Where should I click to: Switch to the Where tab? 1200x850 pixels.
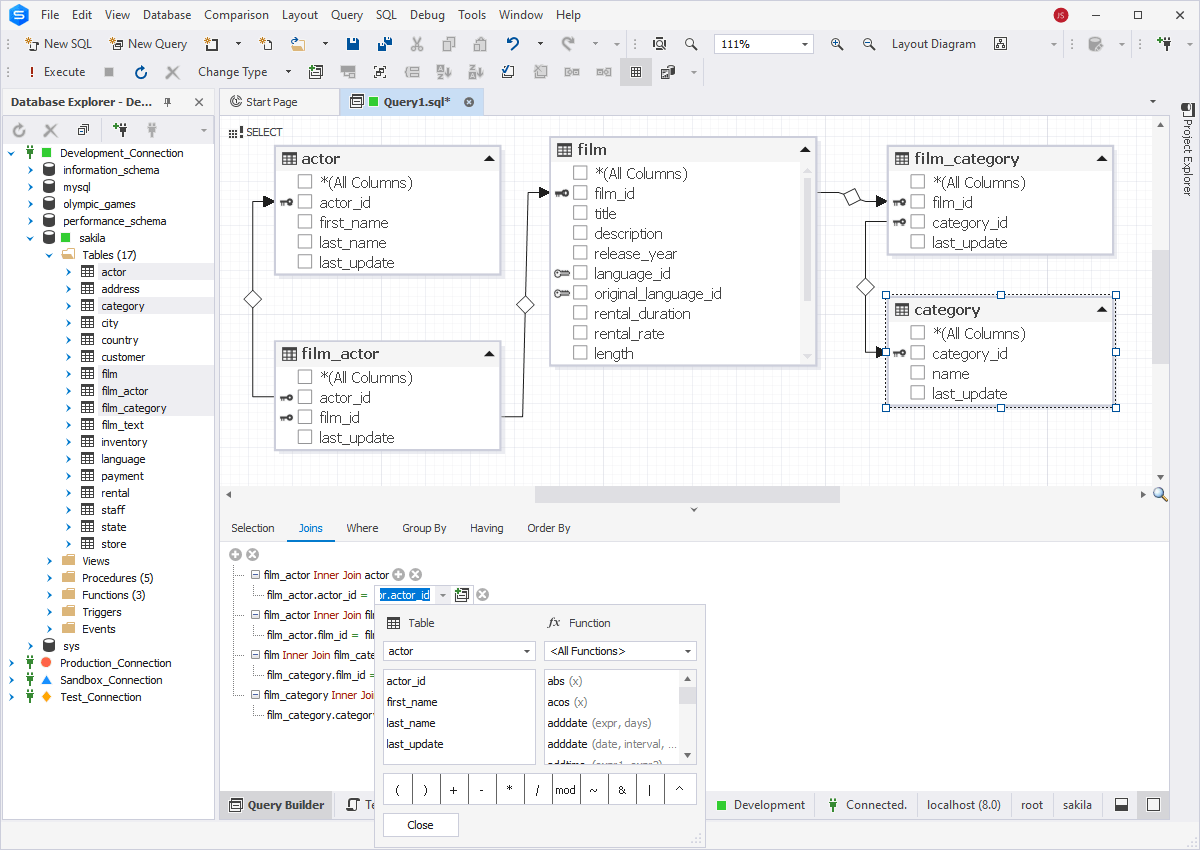tap(362, 528)
